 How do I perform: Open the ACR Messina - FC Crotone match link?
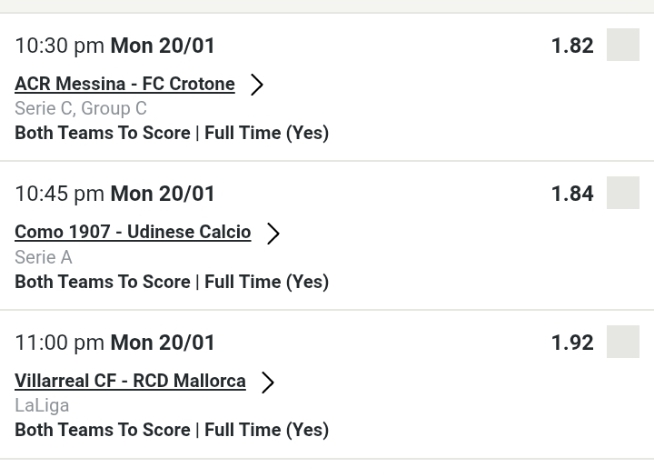pos(125,84)
